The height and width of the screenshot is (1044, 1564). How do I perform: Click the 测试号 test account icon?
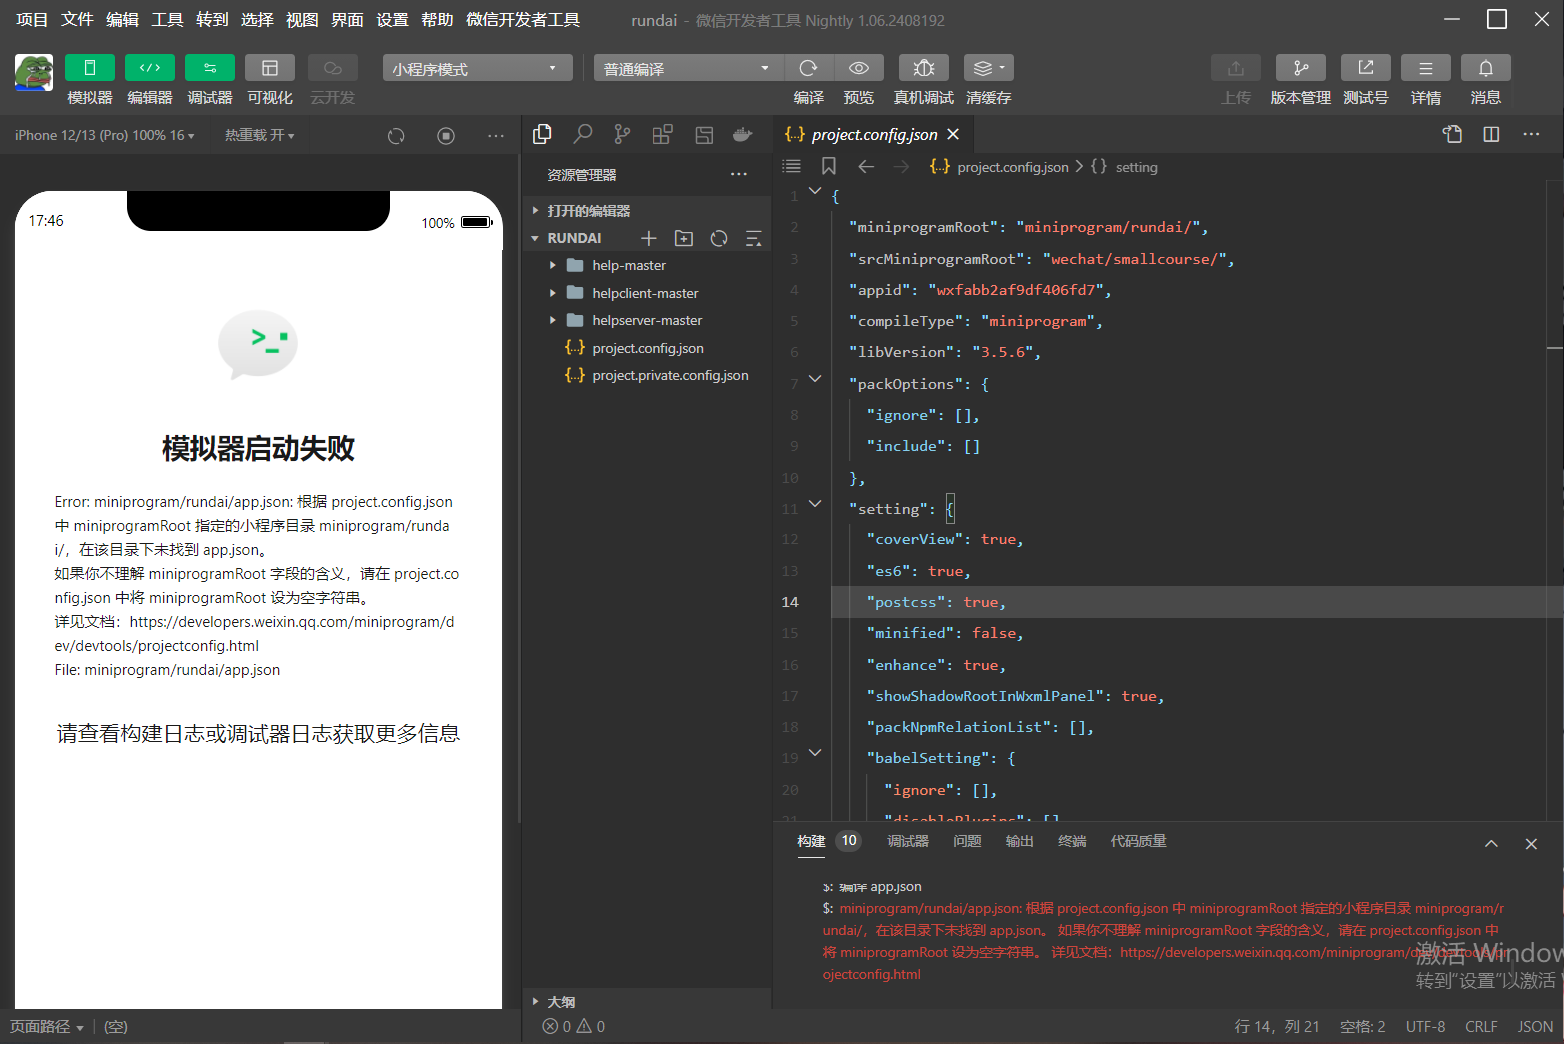tap(1366, 68)
